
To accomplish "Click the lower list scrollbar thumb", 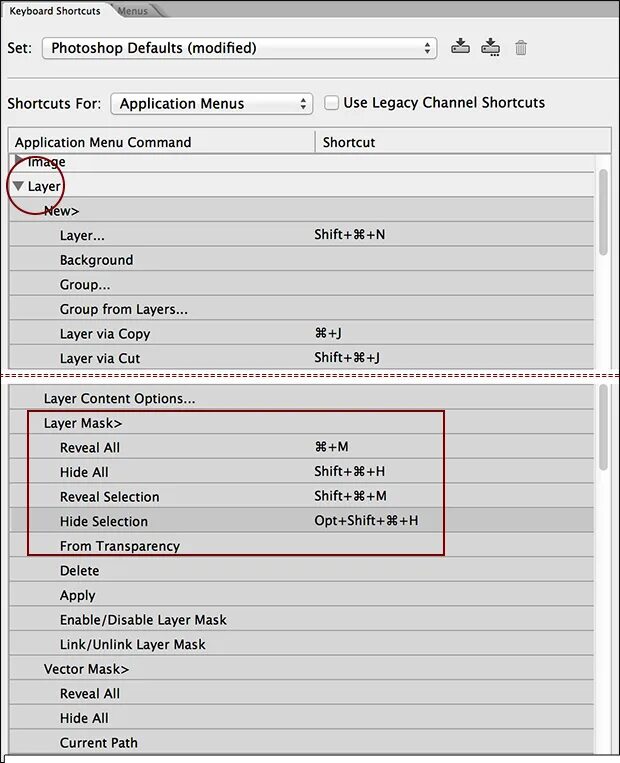I will (x=603, y=427).
